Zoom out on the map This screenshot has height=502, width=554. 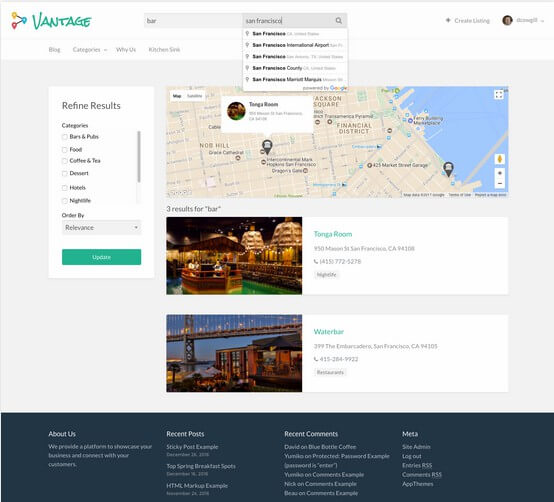point(500,183)
